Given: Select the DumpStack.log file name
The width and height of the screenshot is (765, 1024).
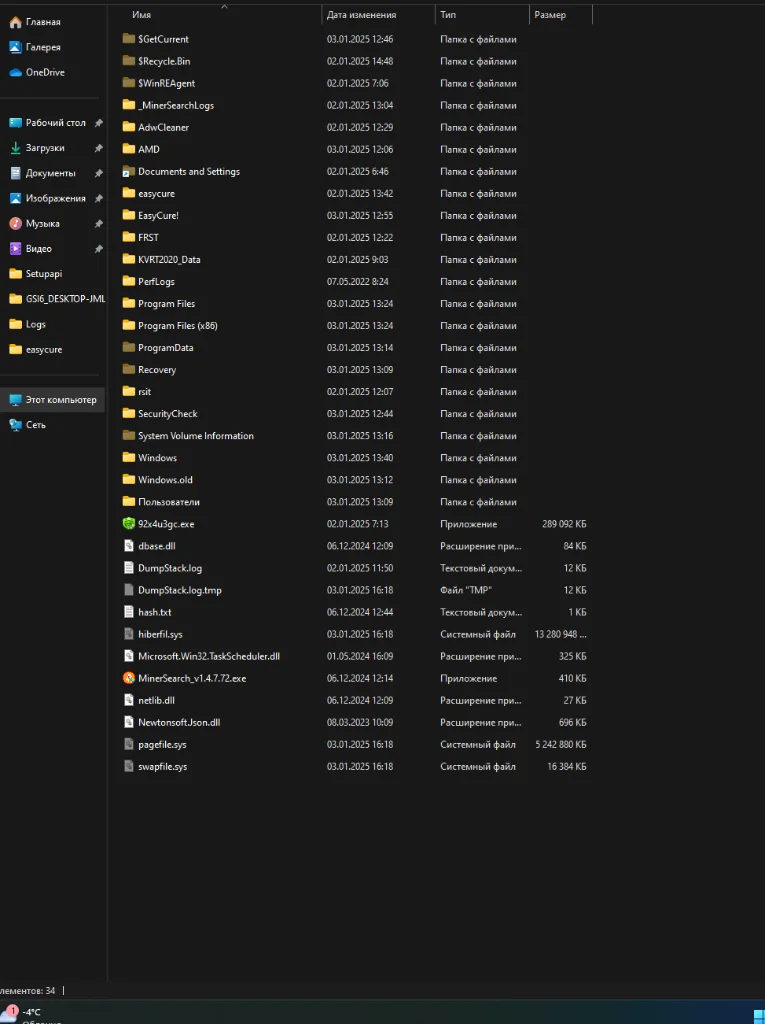Looking at the screenshot, I should click(x=170, y=568).
